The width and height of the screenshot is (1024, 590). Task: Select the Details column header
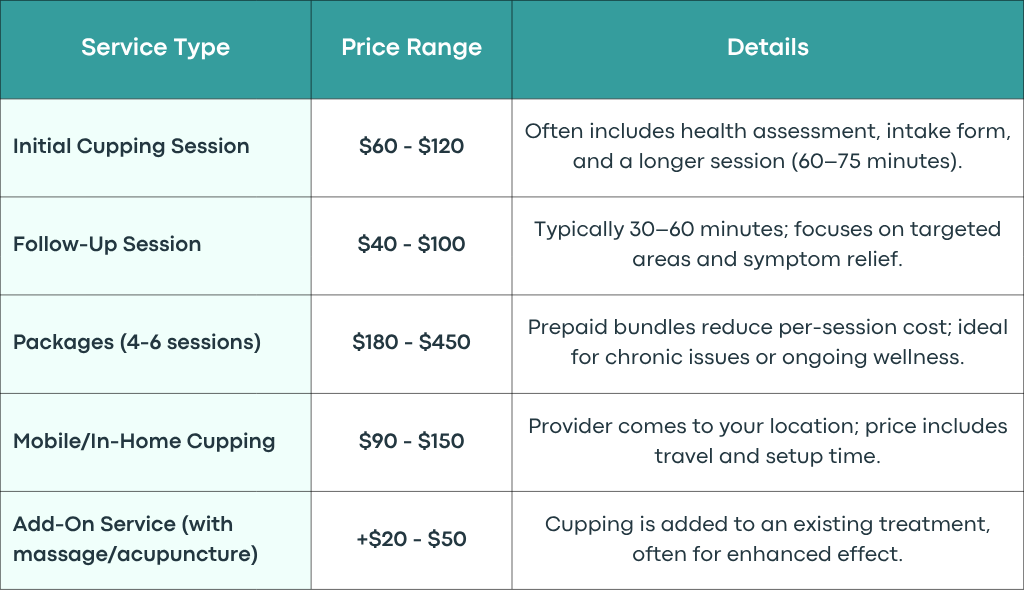pyautogui.click(x=768, y=47)
